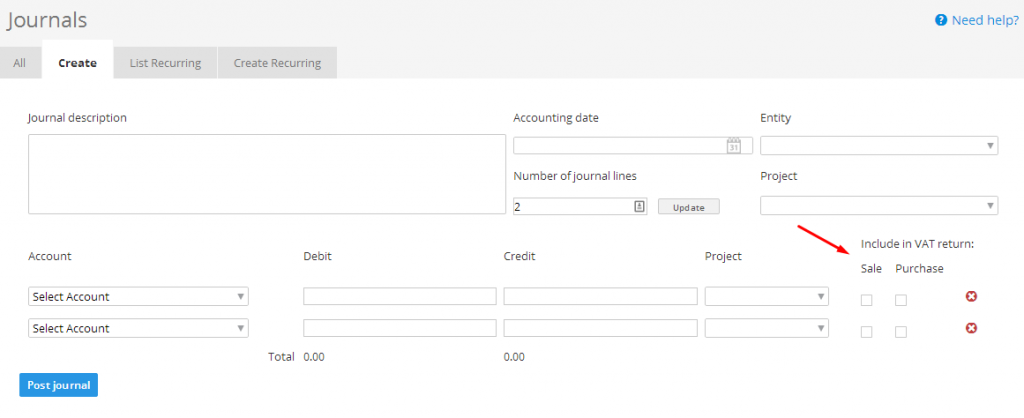
Task: Expand the first line's Project dropdown
Action: (766, 297)
